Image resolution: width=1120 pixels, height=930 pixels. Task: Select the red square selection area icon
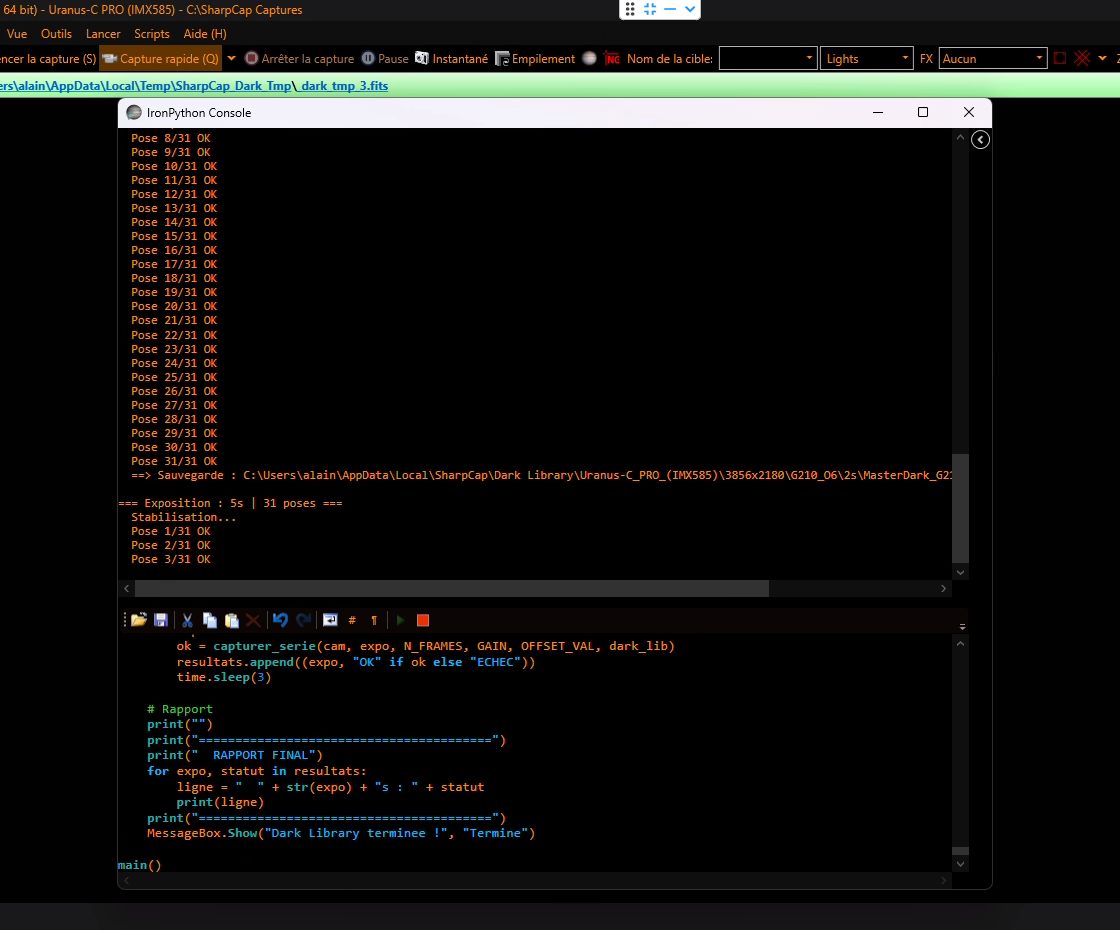tap(1060, 59)
